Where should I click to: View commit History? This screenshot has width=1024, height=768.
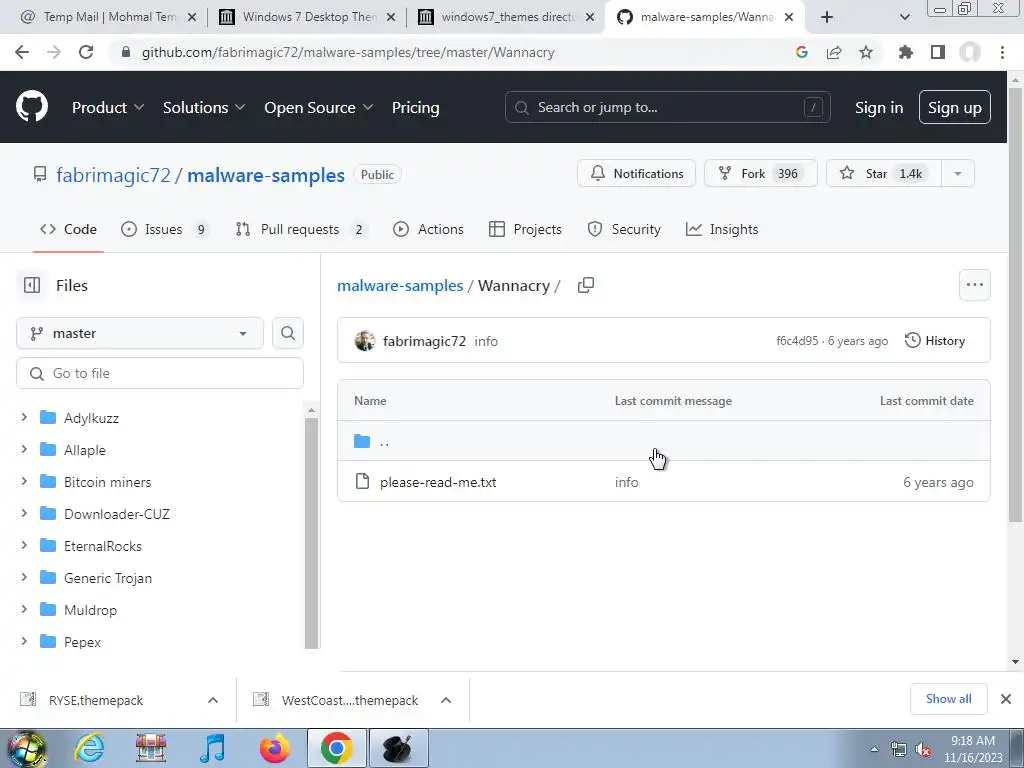[935, 341]
